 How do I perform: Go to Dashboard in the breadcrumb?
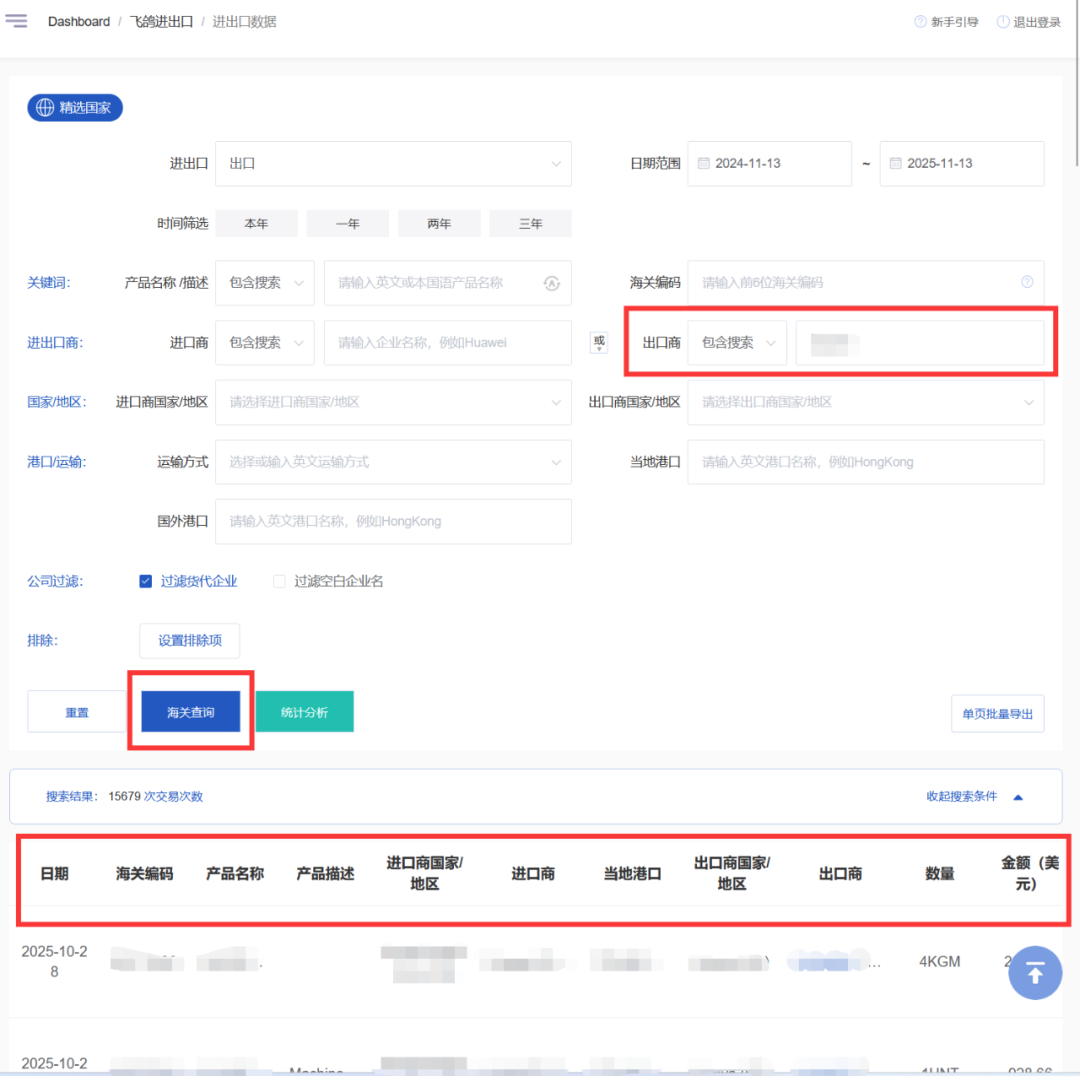point(79,22)
